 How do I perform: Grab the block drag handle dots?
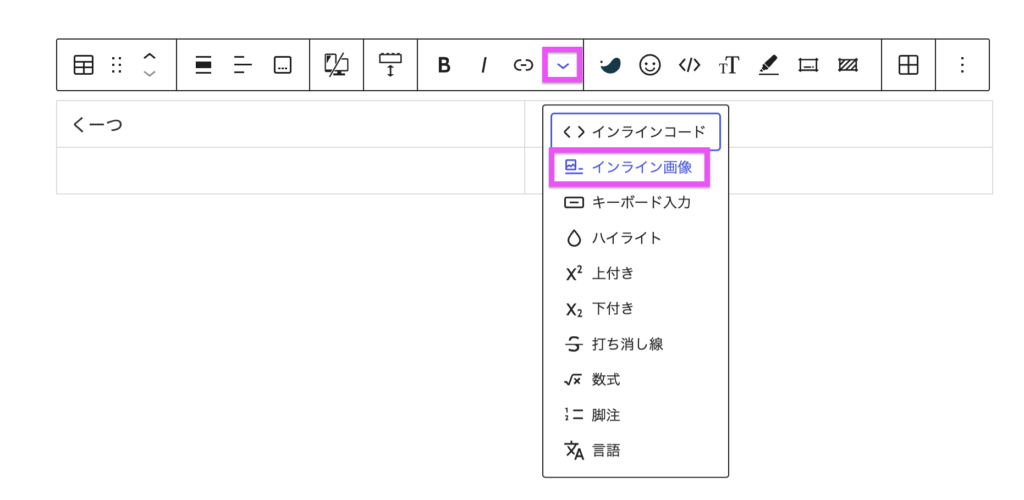116,65
